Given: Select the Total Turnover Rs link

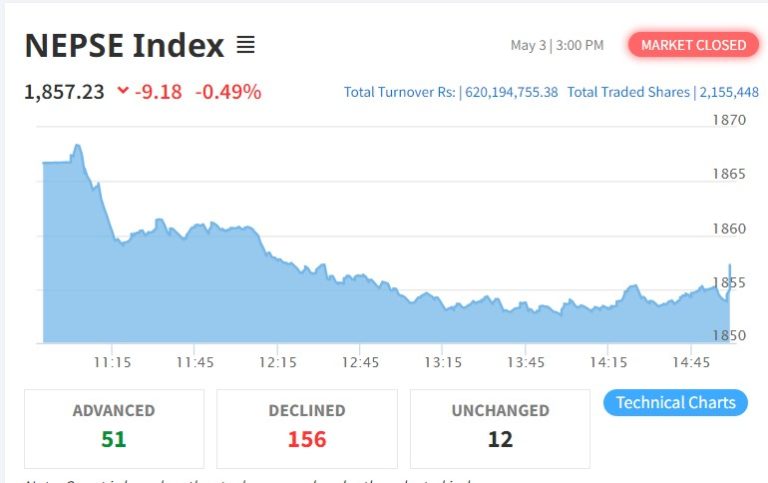Looking at the screenshot, I should click(400, 92).
